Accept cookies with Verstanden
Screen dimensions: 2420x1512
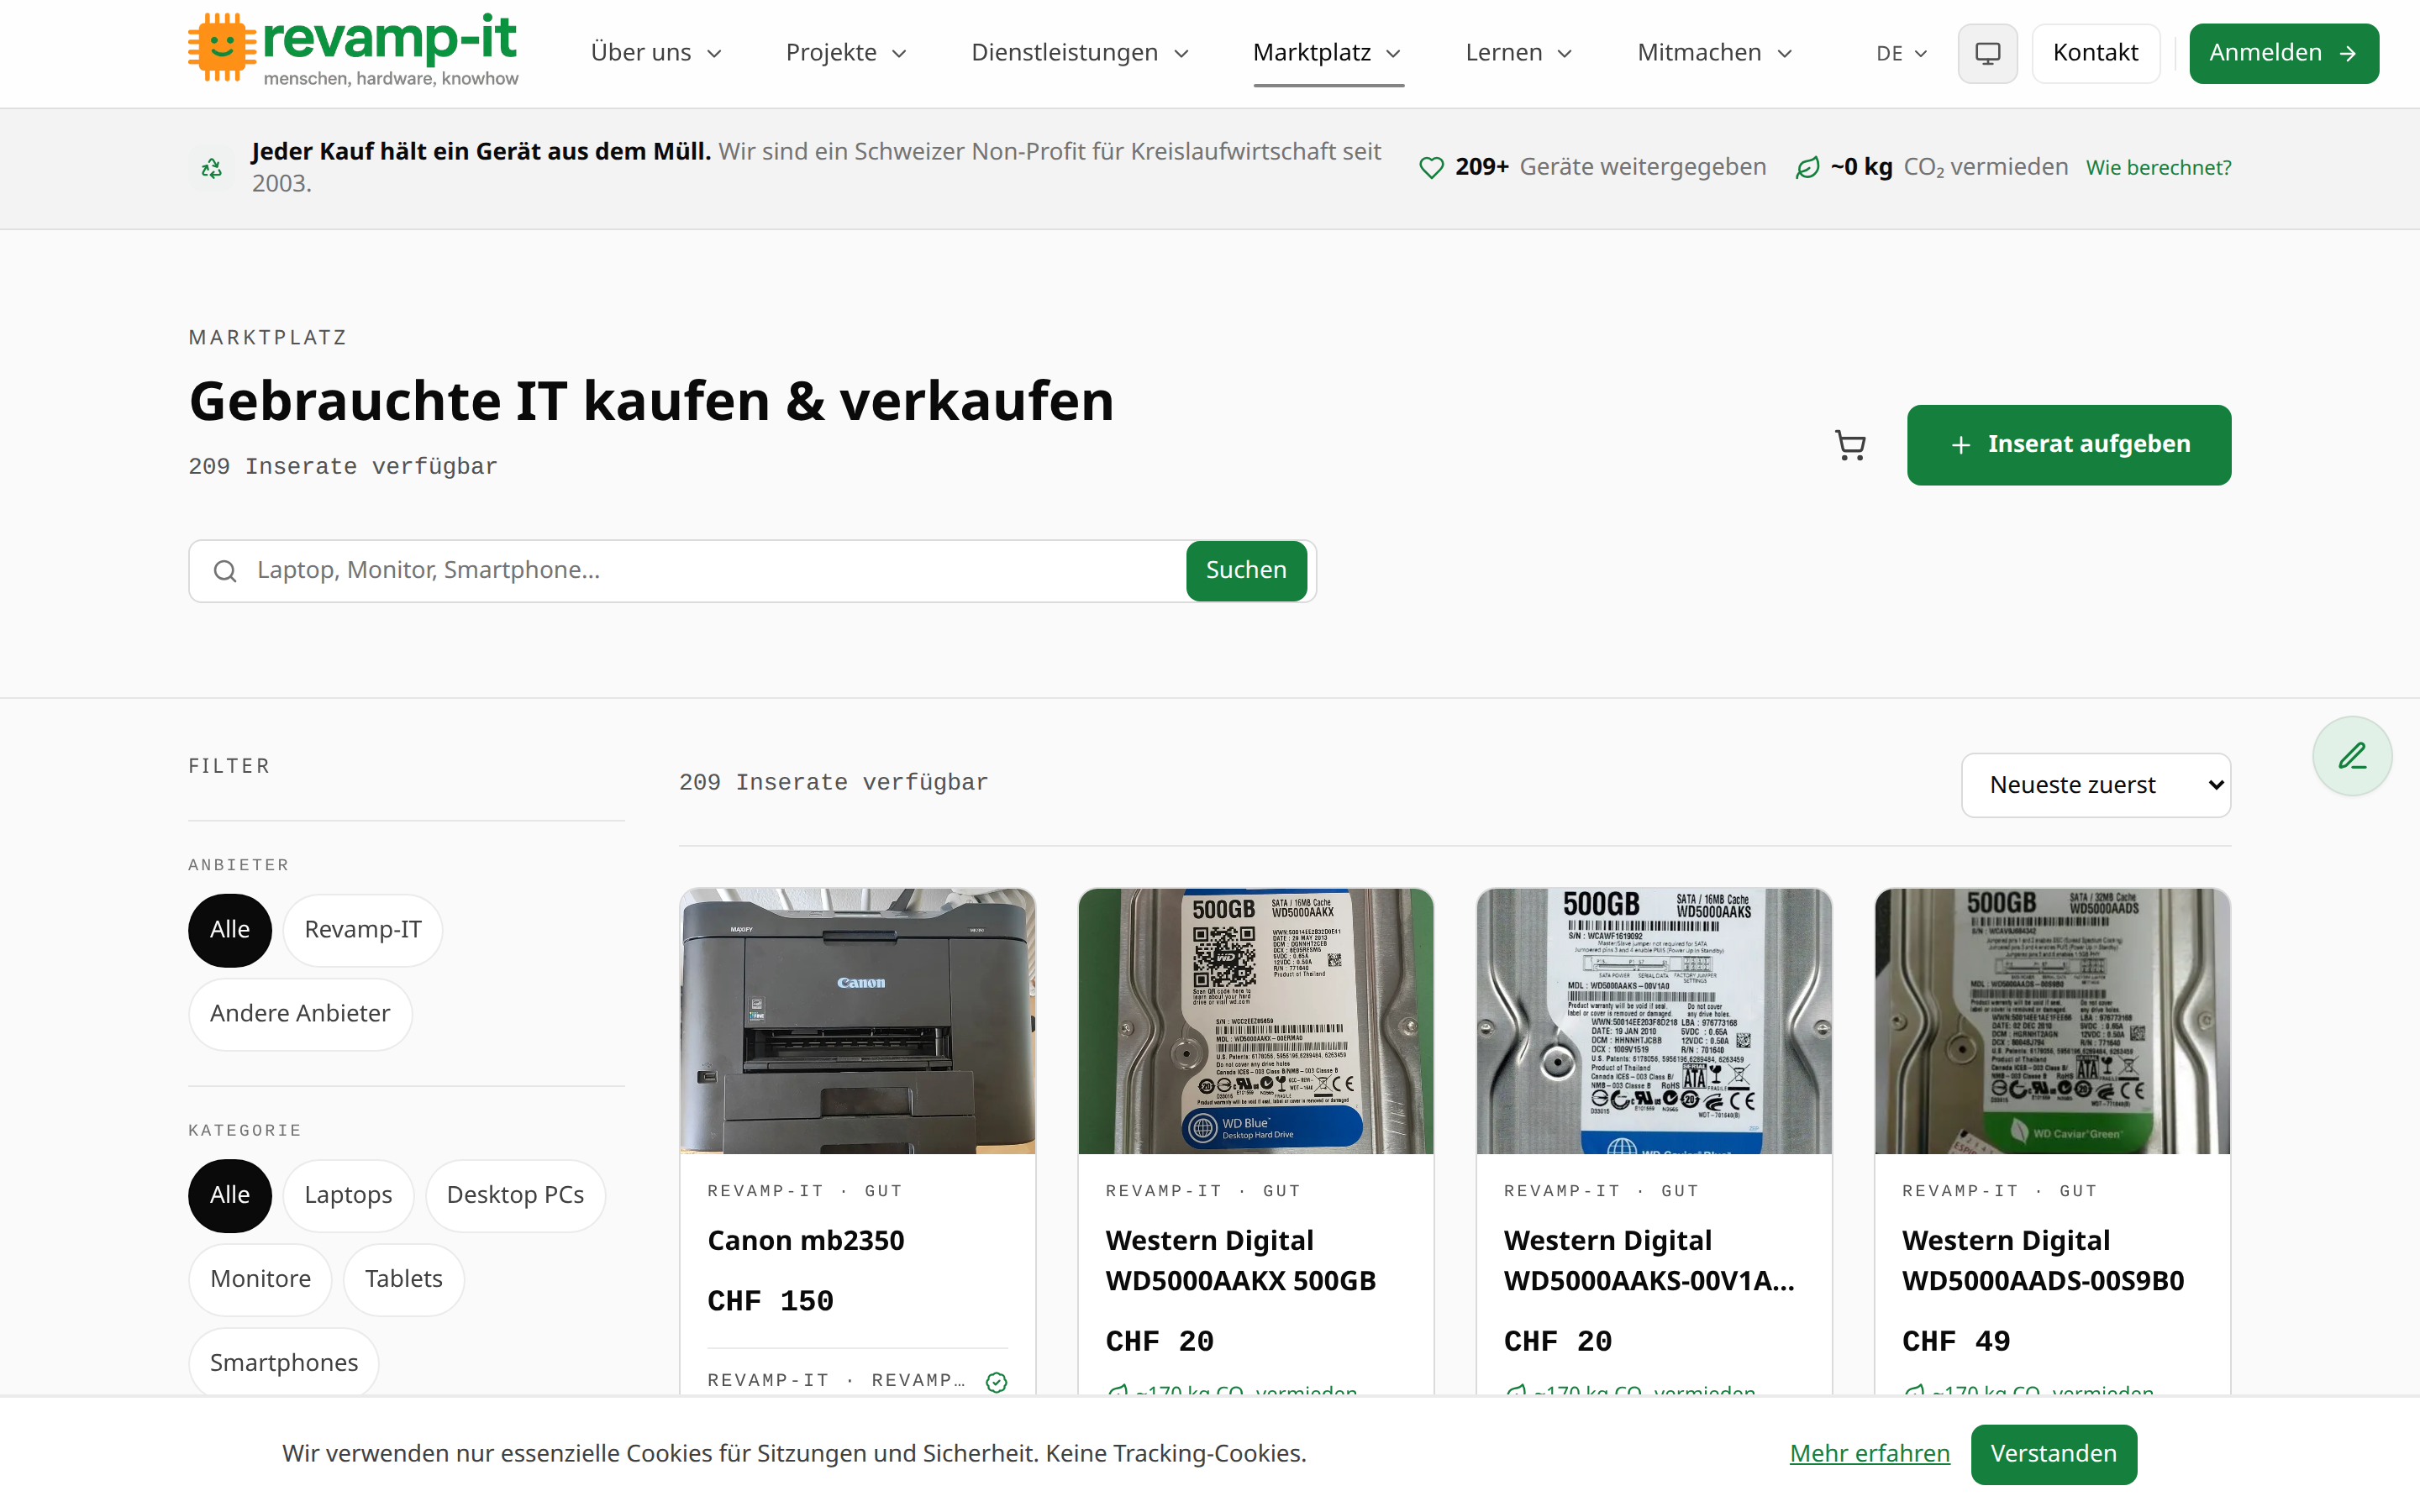tap(2053, 1454)
